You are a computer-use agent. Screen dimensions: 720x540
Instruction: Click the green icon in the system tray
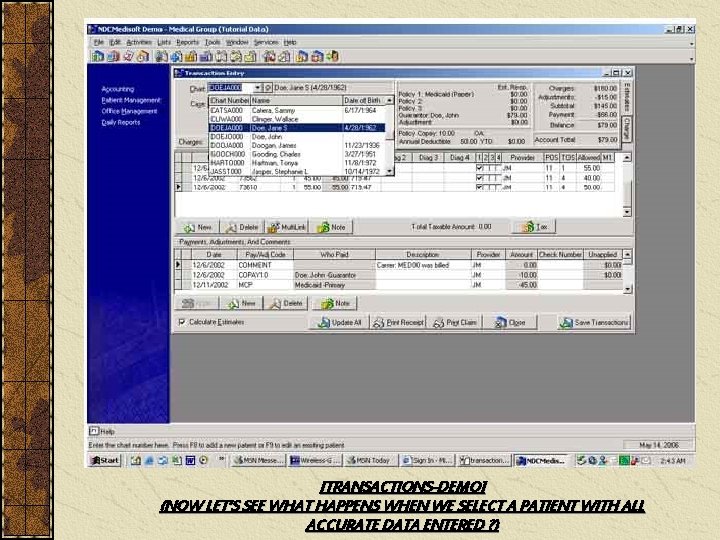point(624,460)
